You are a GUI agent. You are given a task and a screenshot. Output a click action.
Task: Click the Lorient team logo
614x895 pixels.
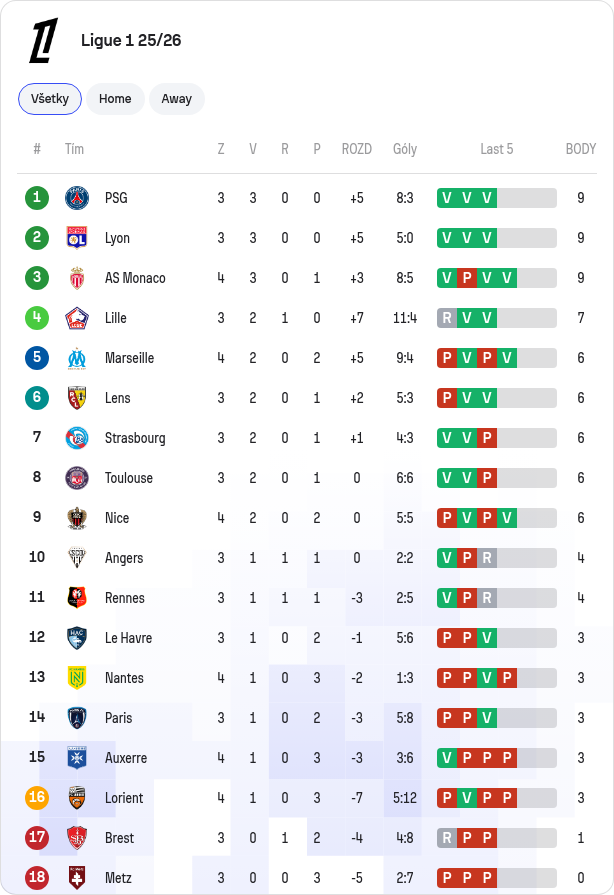coord(77,797)
